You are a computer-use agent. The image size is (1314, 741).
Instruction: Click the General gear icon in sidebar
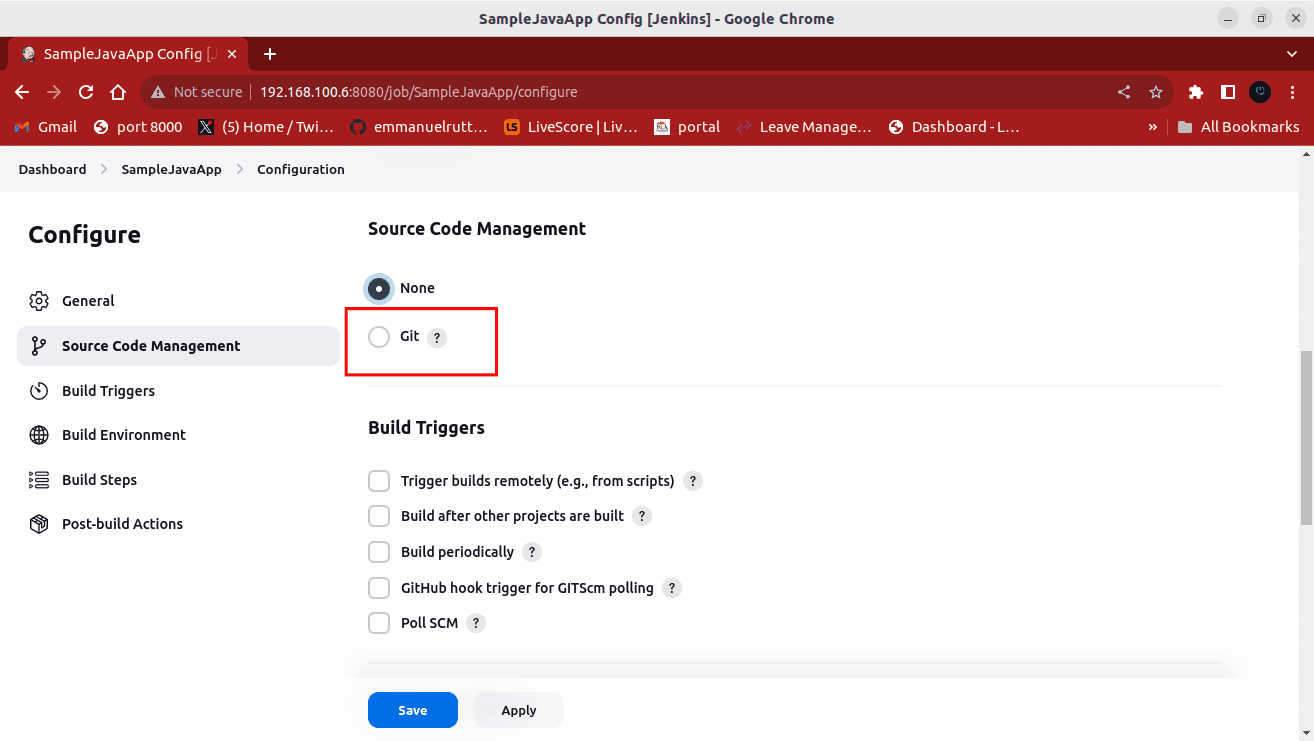coord(39,301)
